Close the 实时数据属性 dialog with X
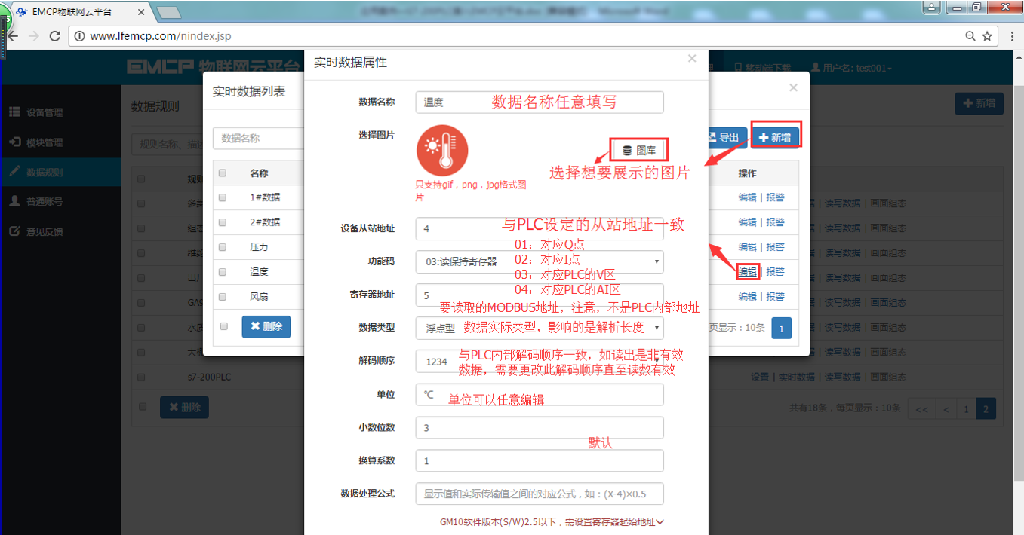Viewport: 1024px width, 535px height. [691, 59]
